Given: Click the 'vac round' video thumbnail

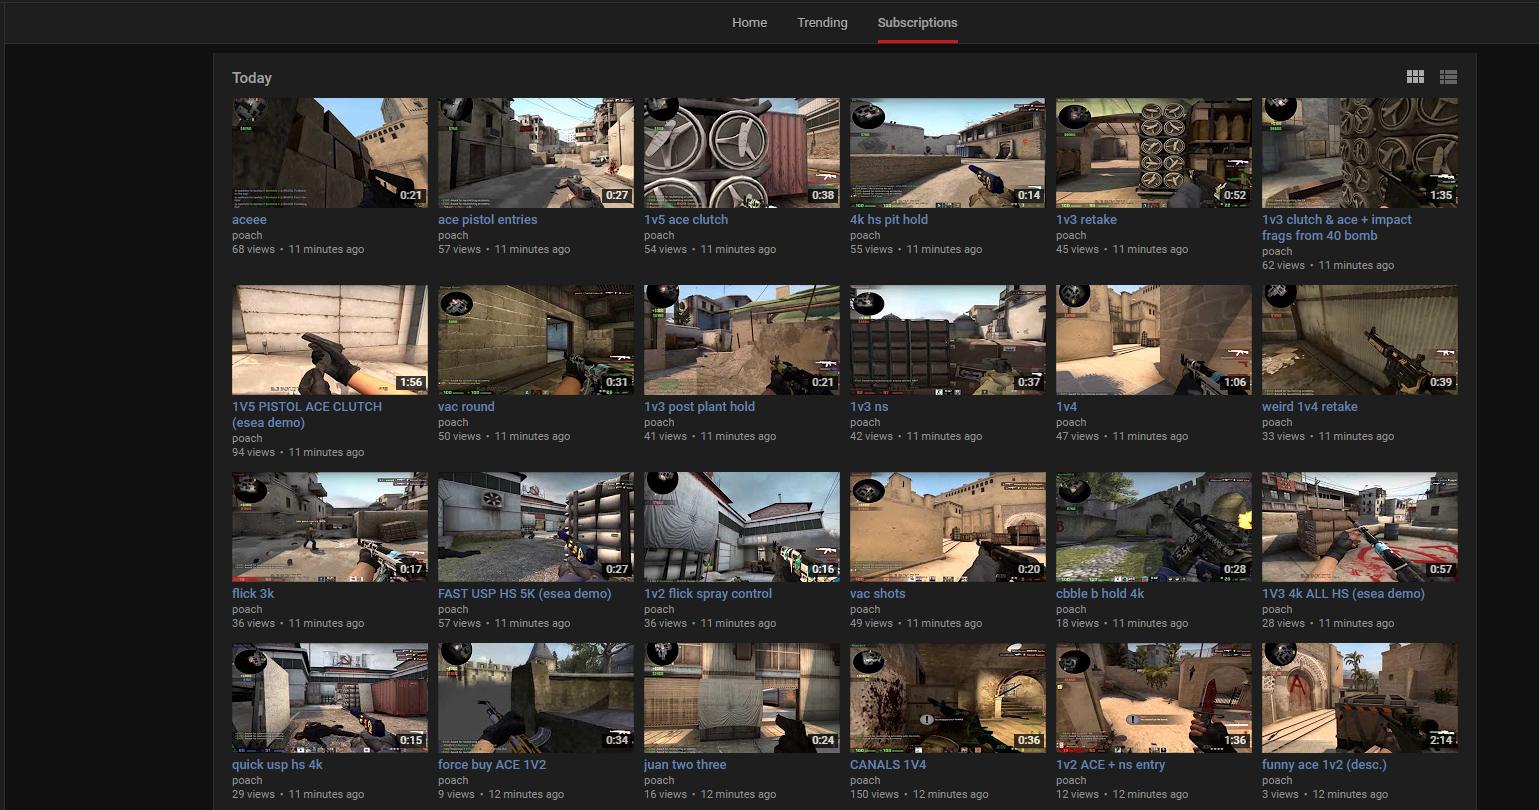Looking at the screenshot, I should (x=535, y=339).
